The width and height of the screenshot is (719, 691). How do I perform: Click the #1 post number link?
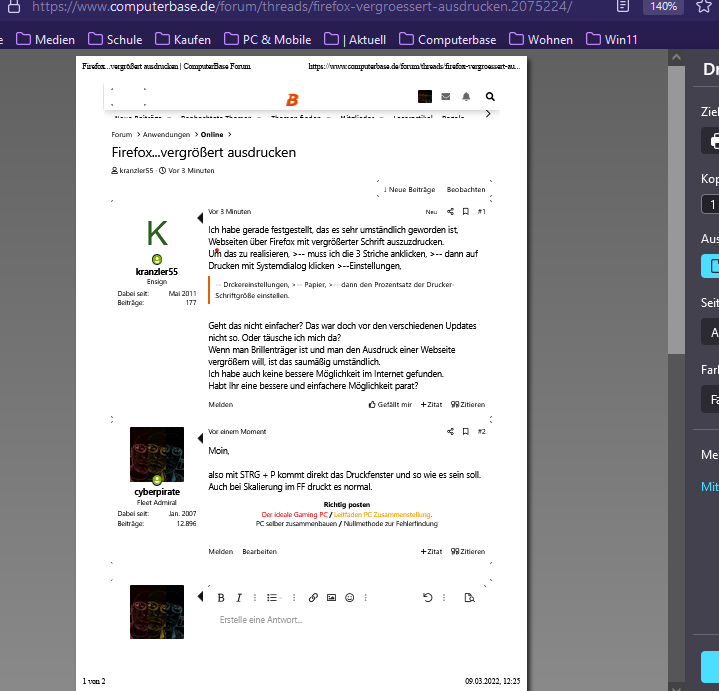tap(481, 211)
